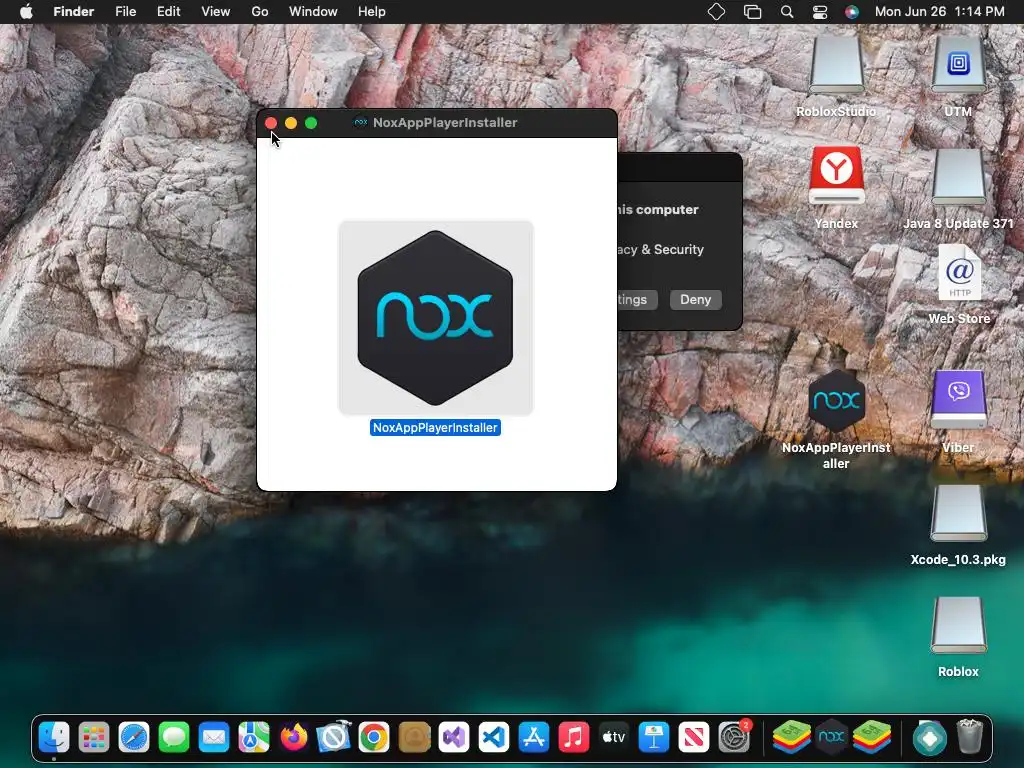Zoom the NoxAppPlayerInstaller window with the green button
The image size is (1024, 768).
[312, 123]
